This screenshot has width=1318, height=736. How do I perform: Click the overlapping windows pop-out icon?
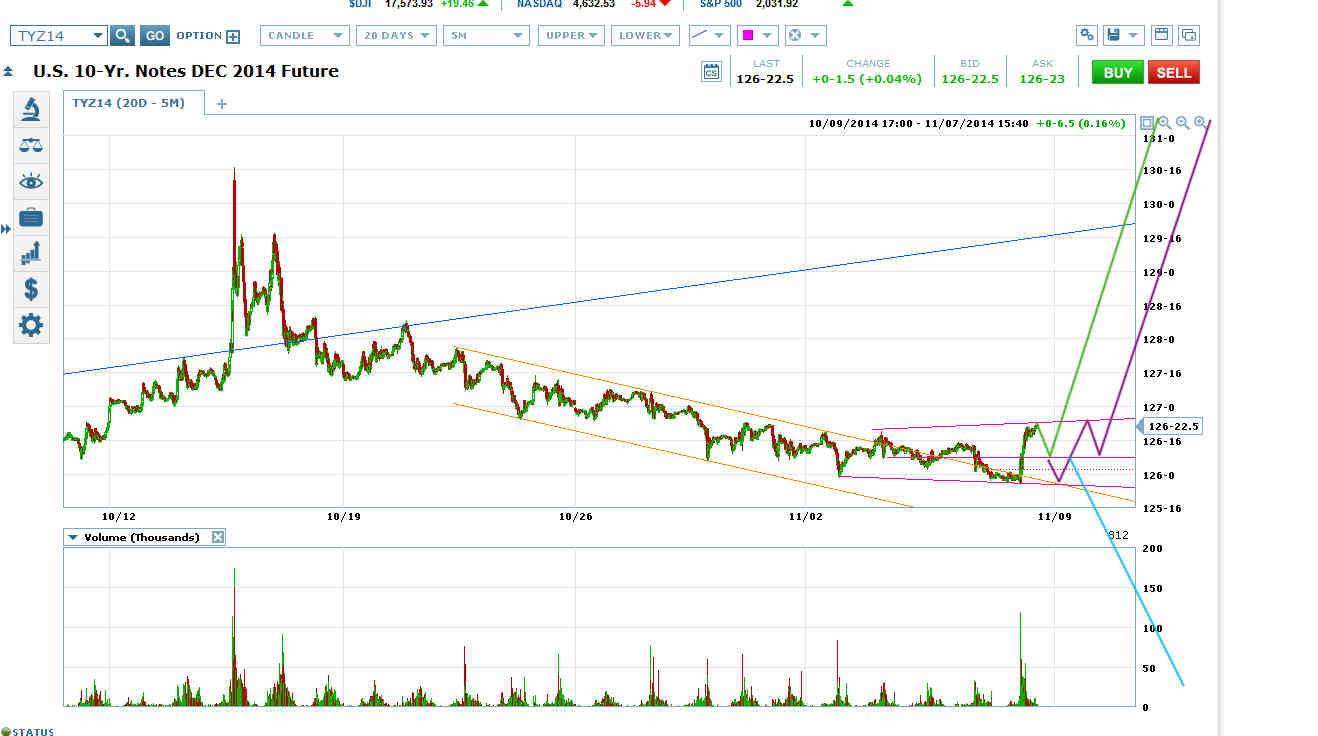[1189, 35]
